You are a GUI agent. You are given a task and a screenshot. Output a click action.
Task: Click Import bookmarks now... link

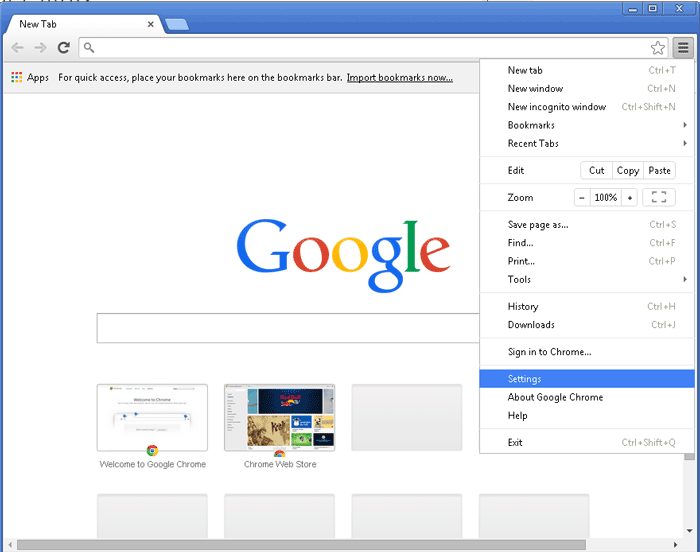coord(400,78)
